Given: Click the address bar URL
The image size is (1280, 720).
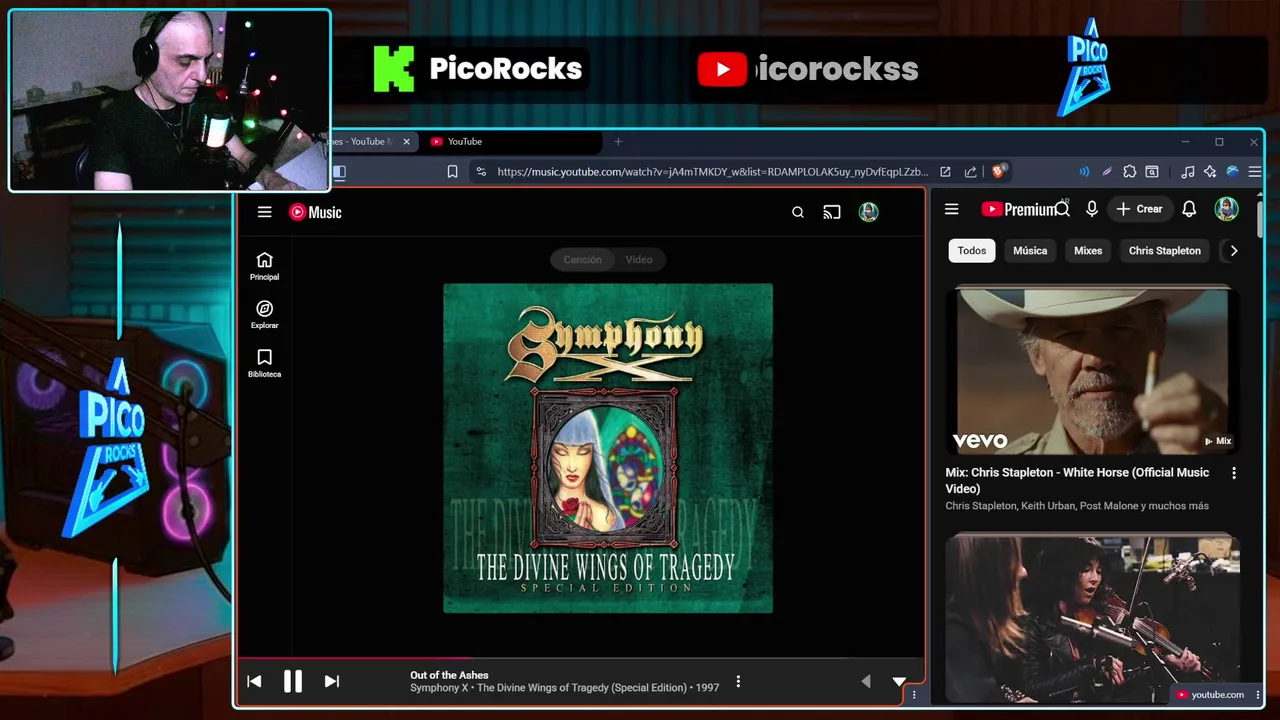Looking at the screenshot, I should 712,172.
